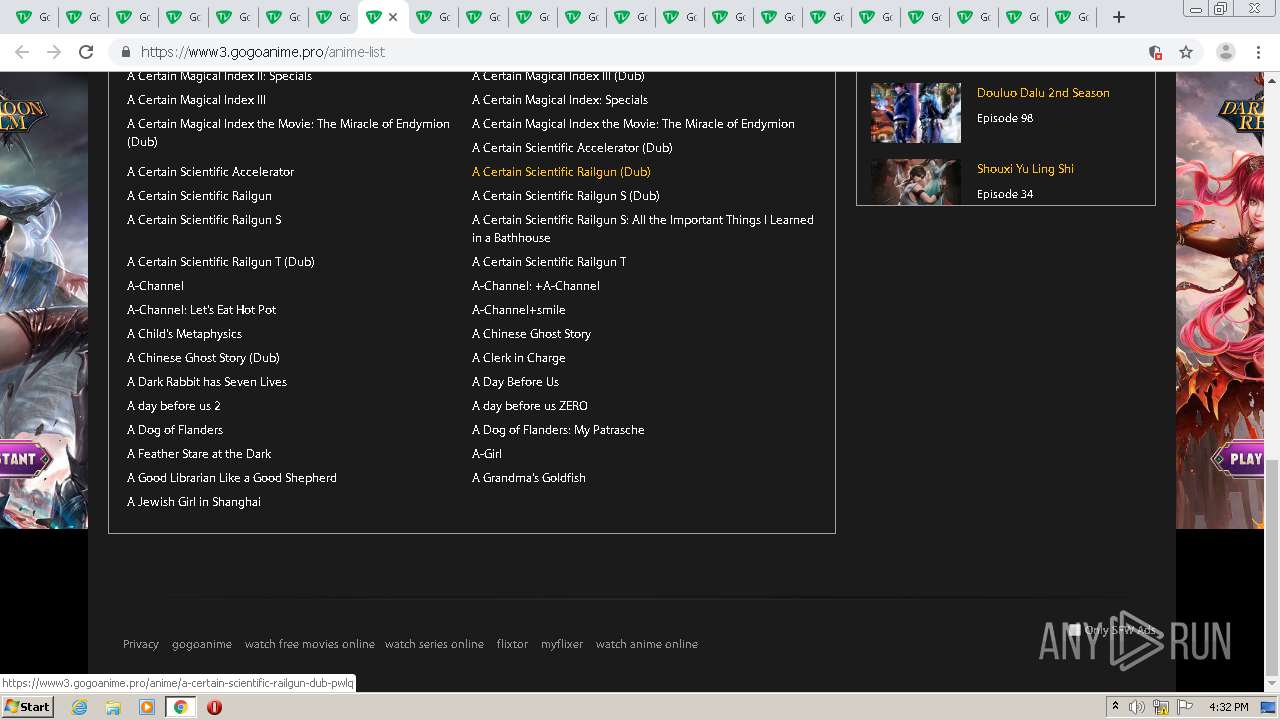This screenshot has height=720, width=1280.
Task: Open A-Channel+smile link
Action: [x=519, y=310]
